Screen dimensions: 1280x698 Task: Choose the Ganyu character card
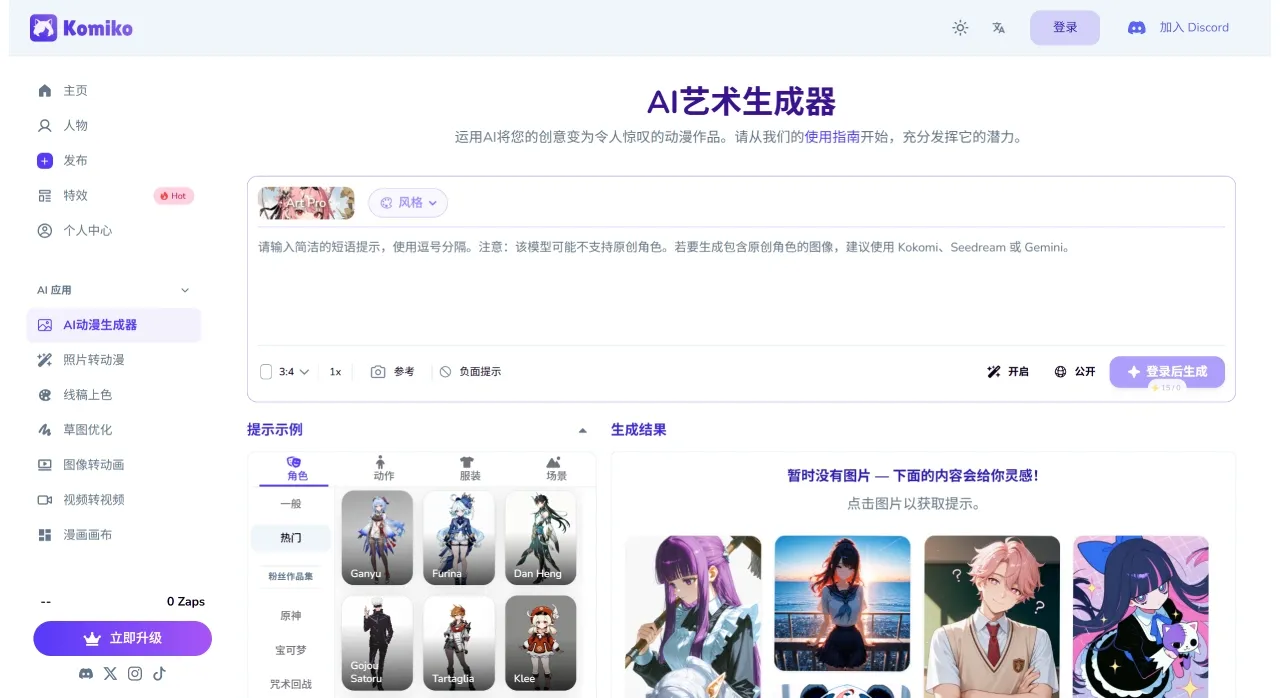[x=377, y=537]
